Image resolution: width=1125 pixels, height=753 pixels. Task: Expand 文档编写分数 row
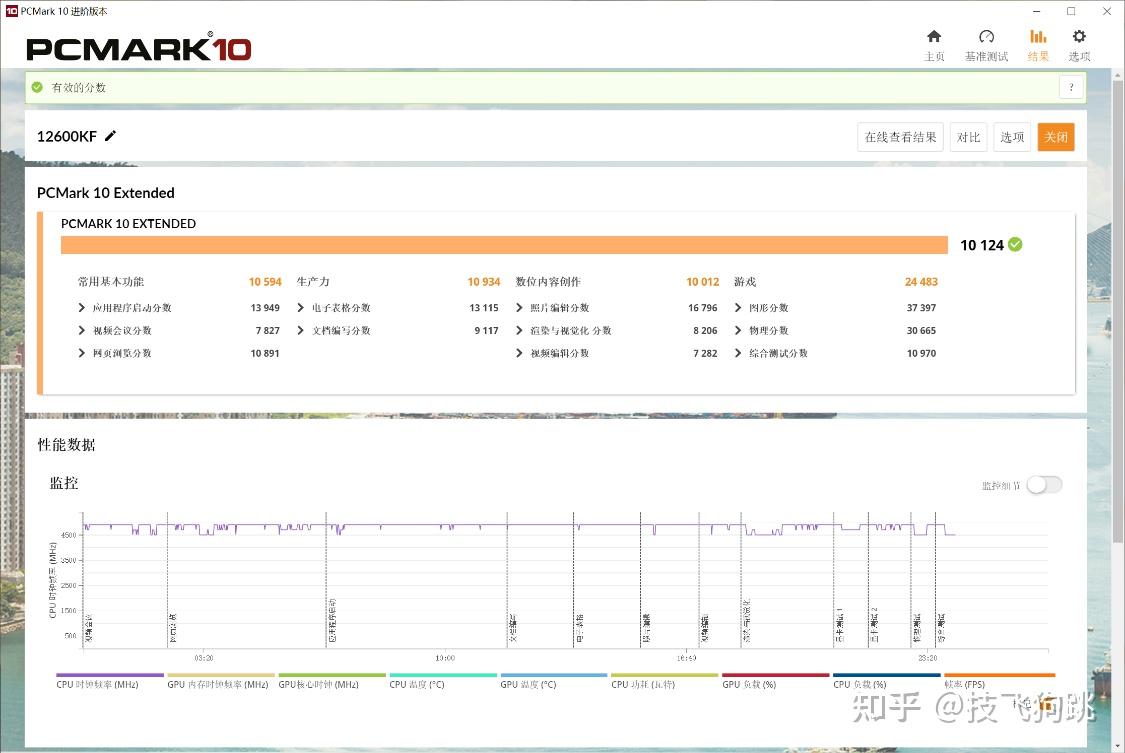coord(301,331)
